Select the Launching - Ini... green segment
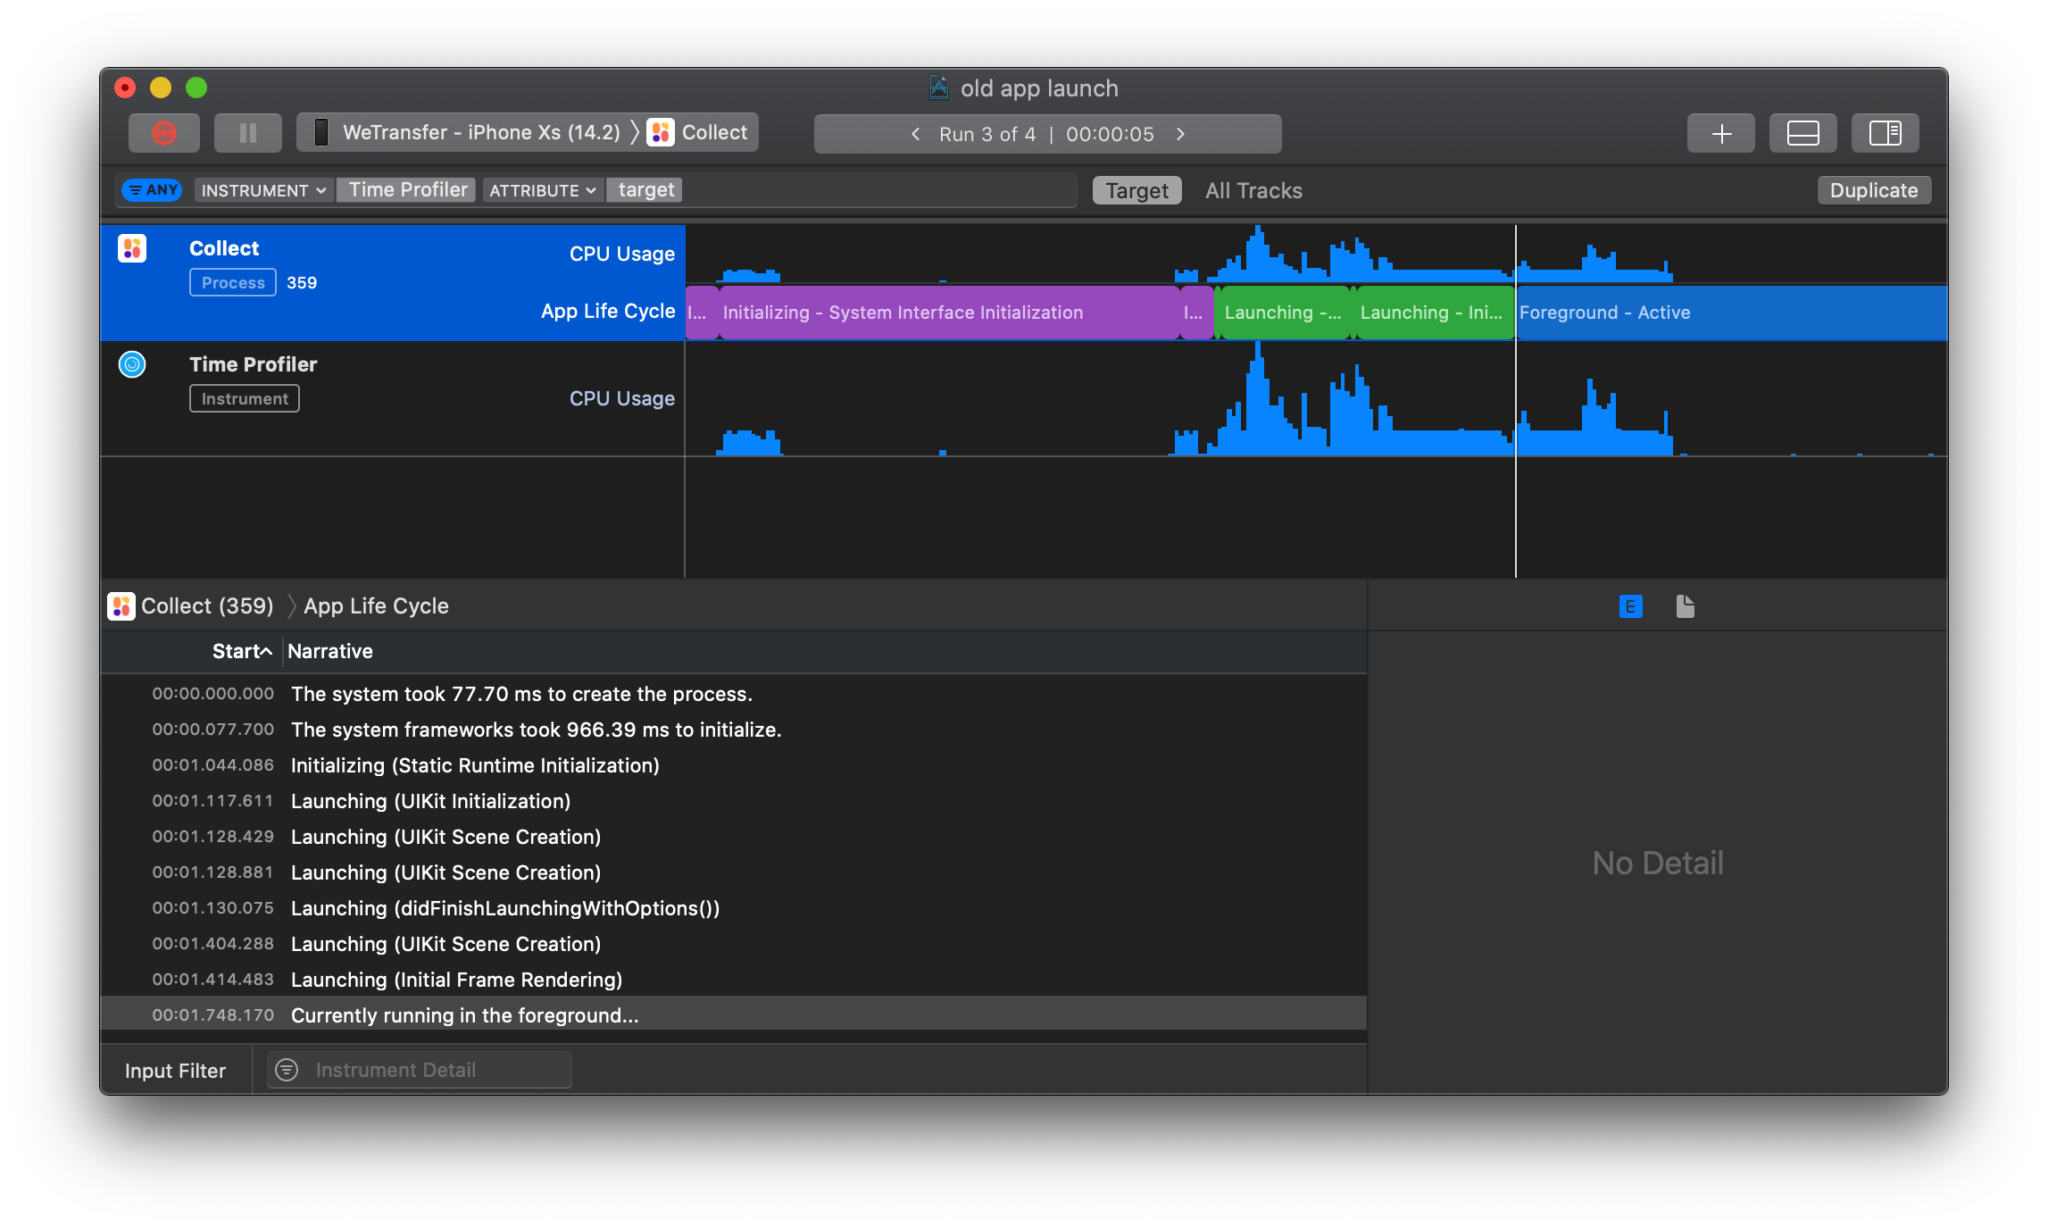Viewport: 2048px width, 1227px height. (x=1434, y=312)
